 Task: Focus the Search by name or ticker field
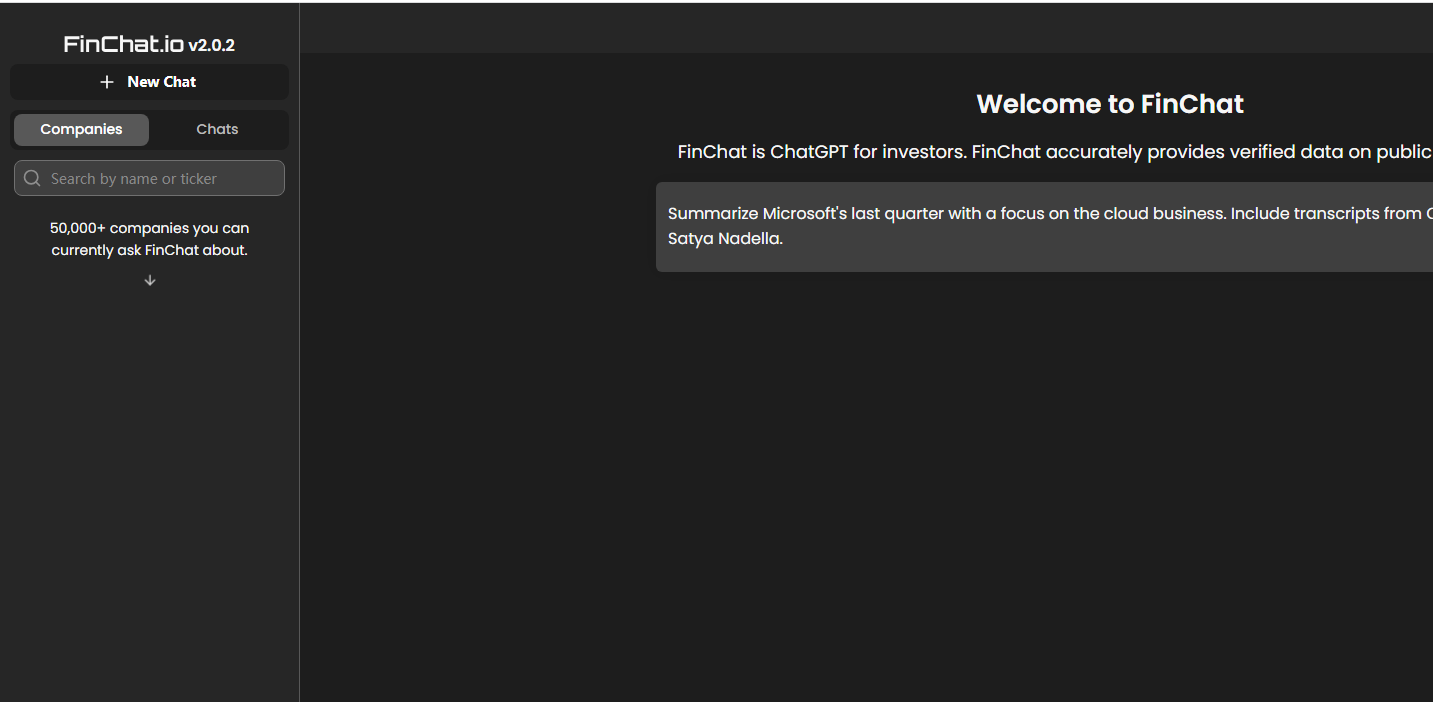(x=149, y=178)
